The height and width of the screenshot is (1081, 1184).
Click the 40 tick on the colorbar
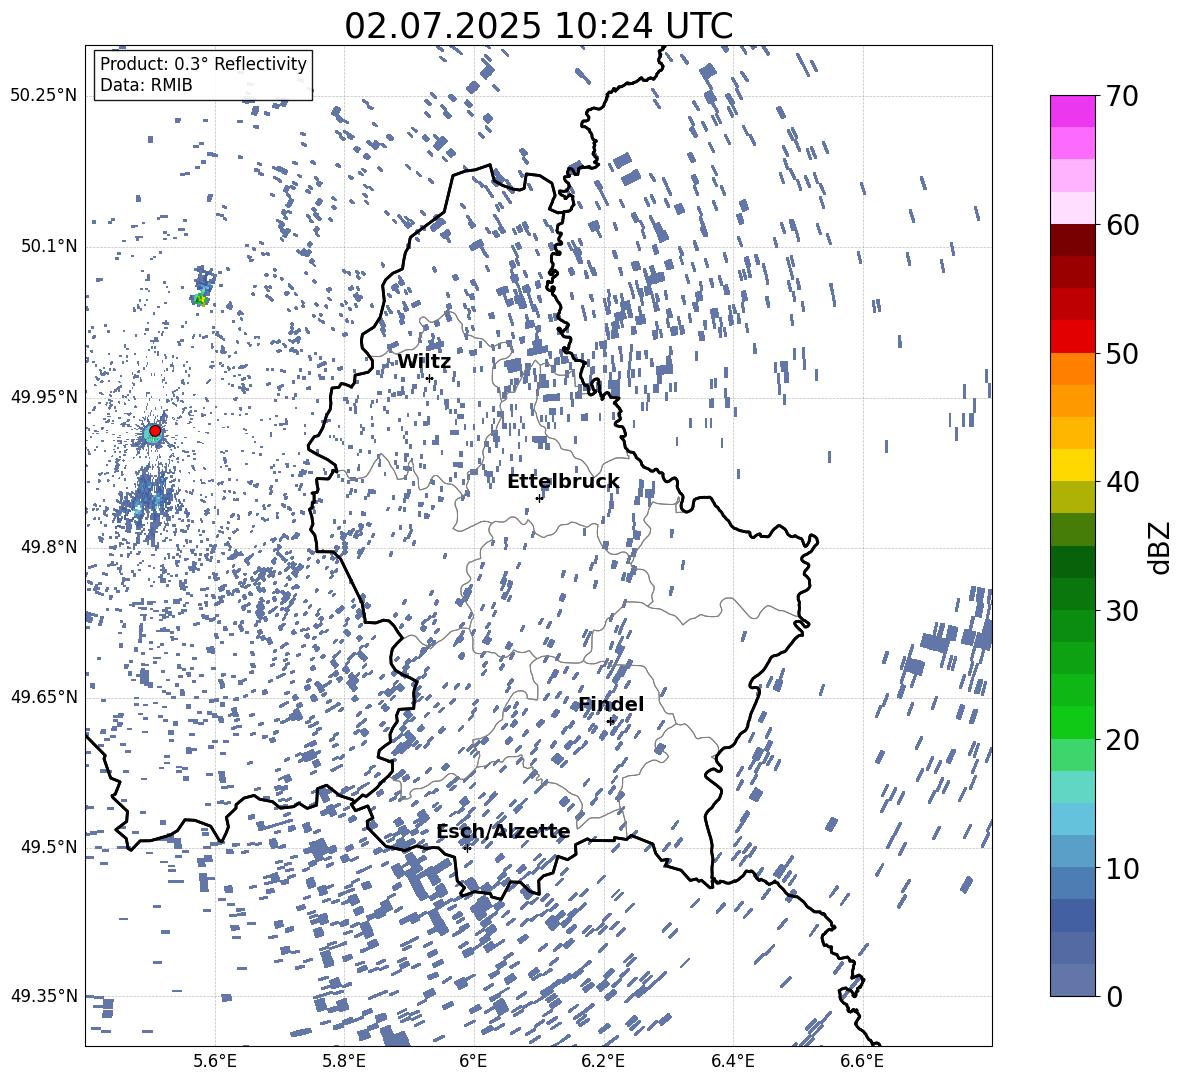pyautogui.click(x=1122, y=482)
